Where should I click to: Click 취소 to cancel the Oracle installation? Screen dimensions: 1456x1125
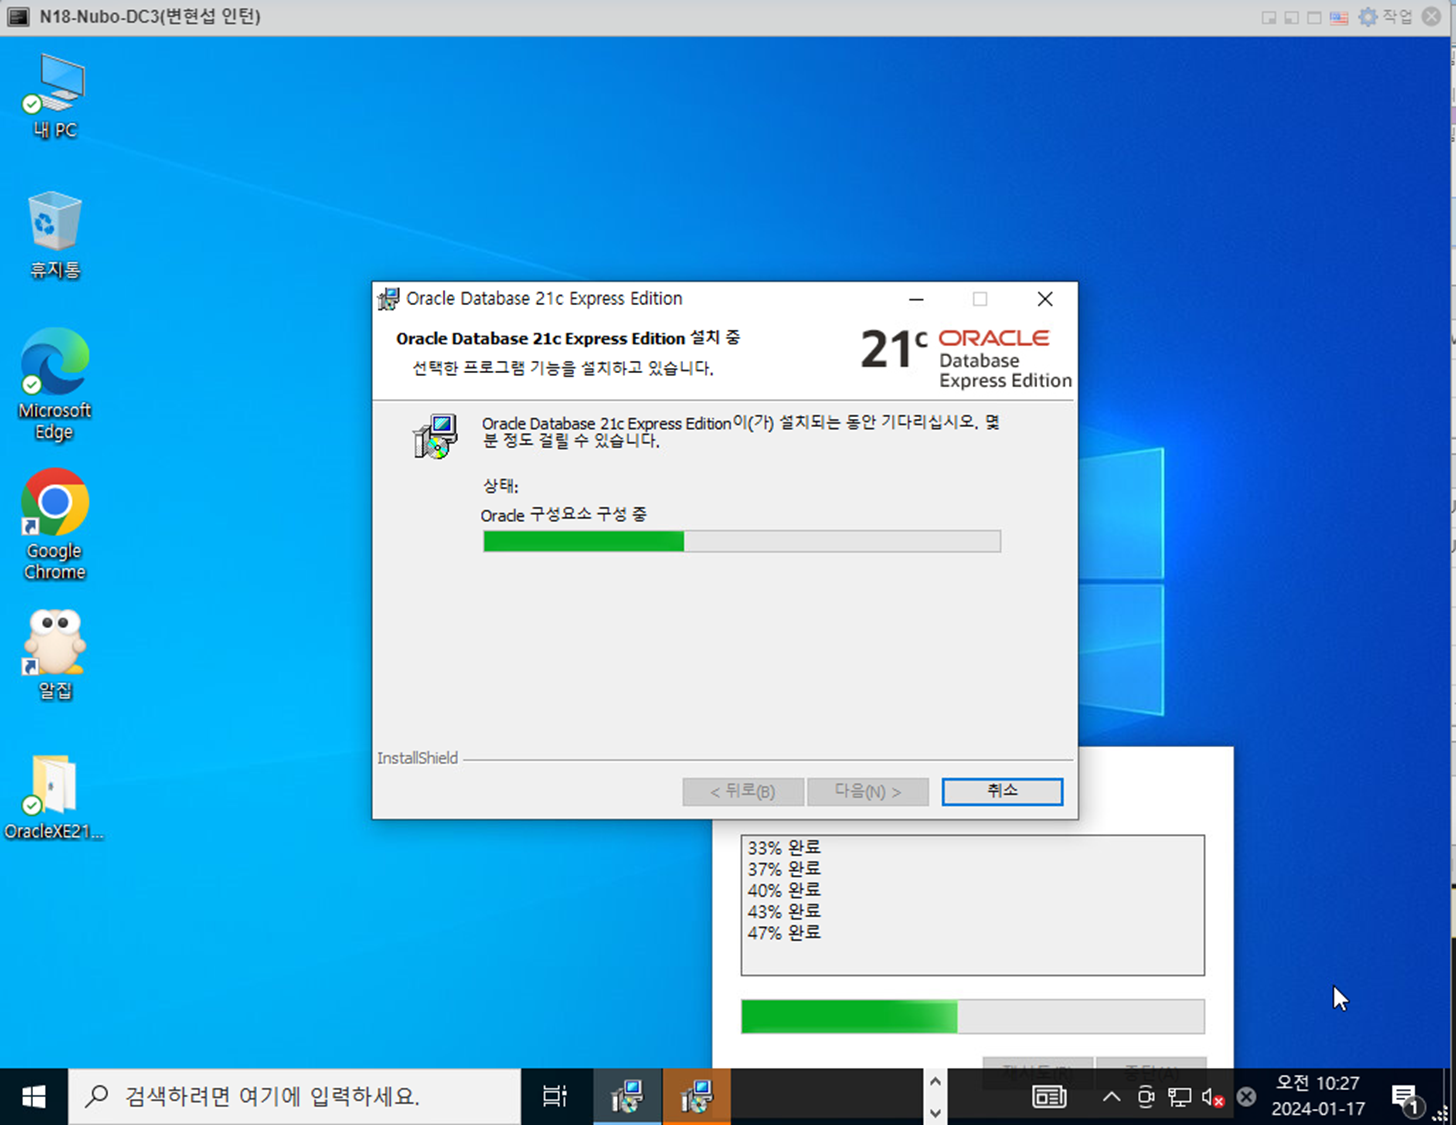tap(1002, 791)
